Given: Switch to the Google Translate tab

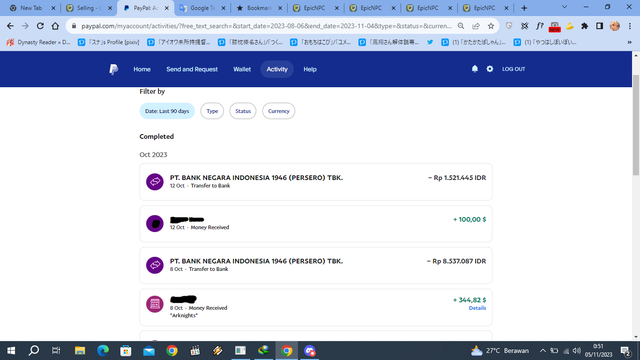Looking at the screenshot, I should tap(202, 8).
